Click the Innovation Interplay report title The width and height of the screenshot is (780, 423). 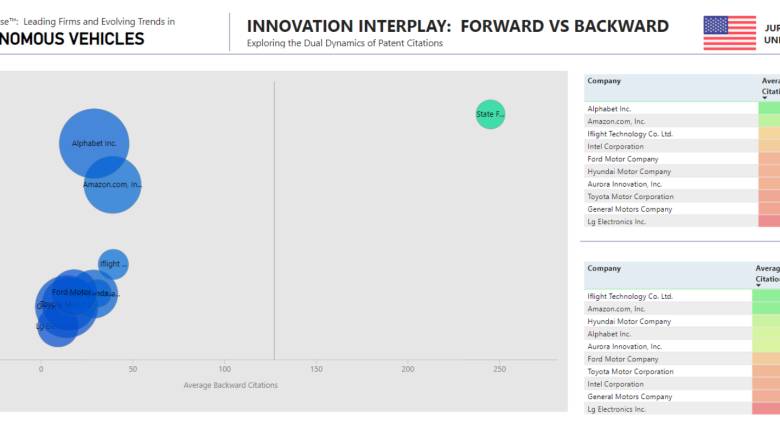tap(458, 26)
